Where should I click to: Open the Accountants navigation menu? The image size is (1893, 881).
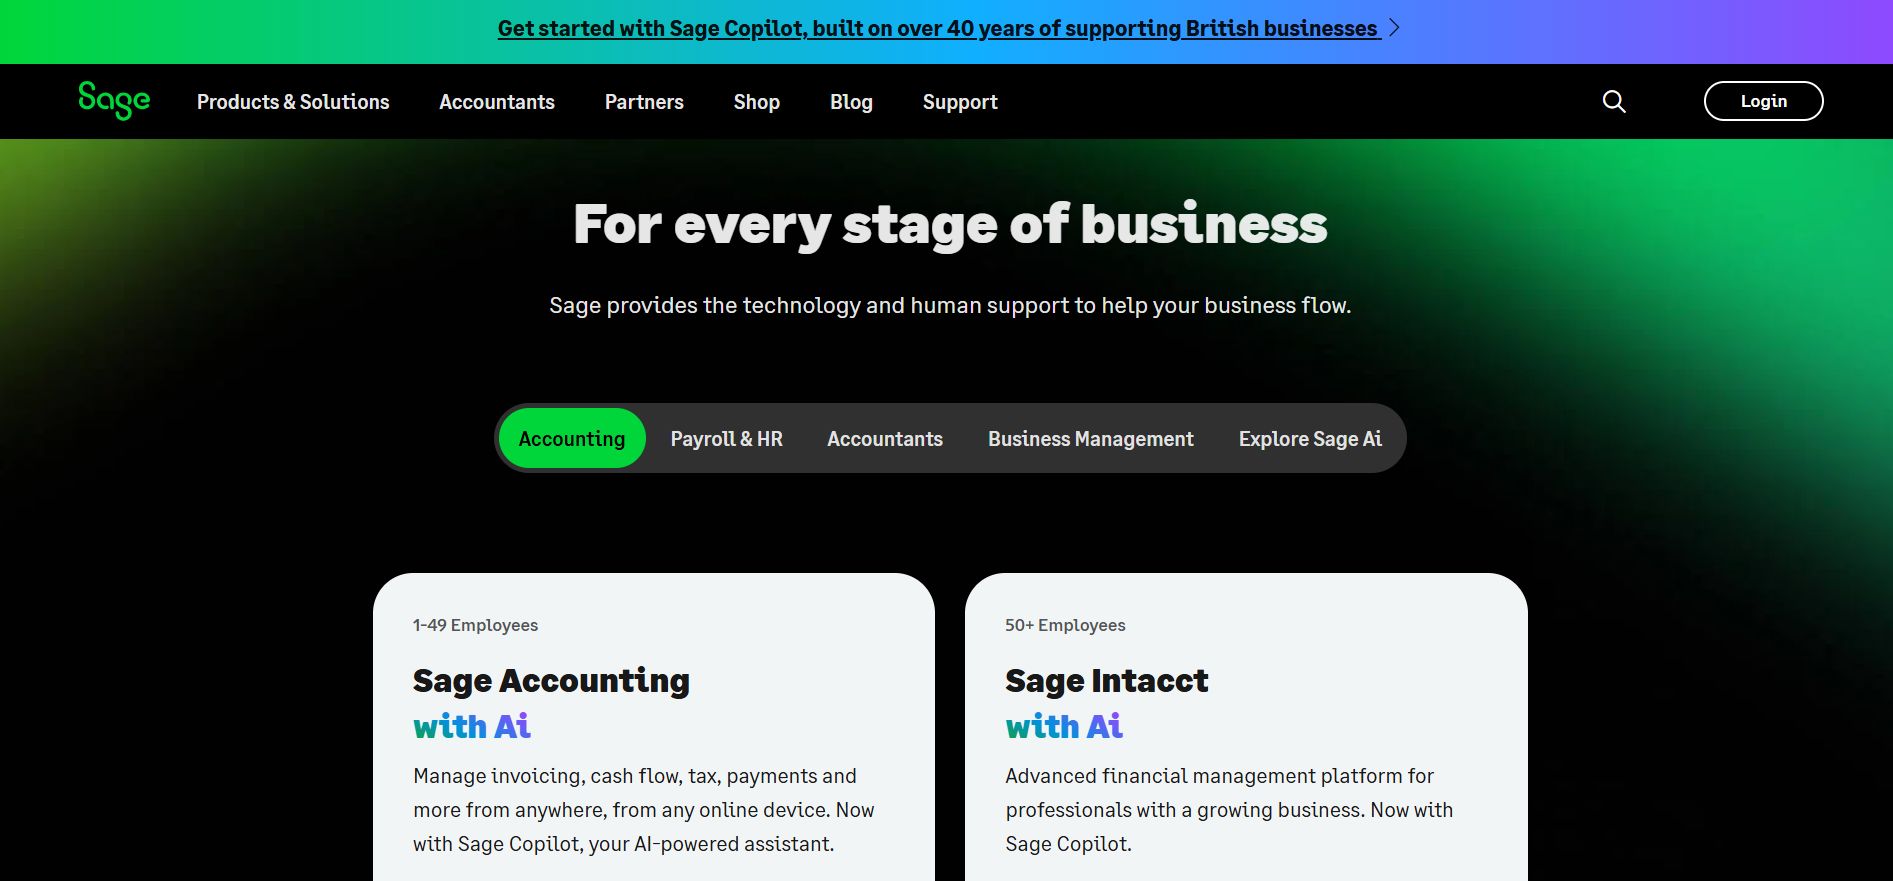point(497,101)
